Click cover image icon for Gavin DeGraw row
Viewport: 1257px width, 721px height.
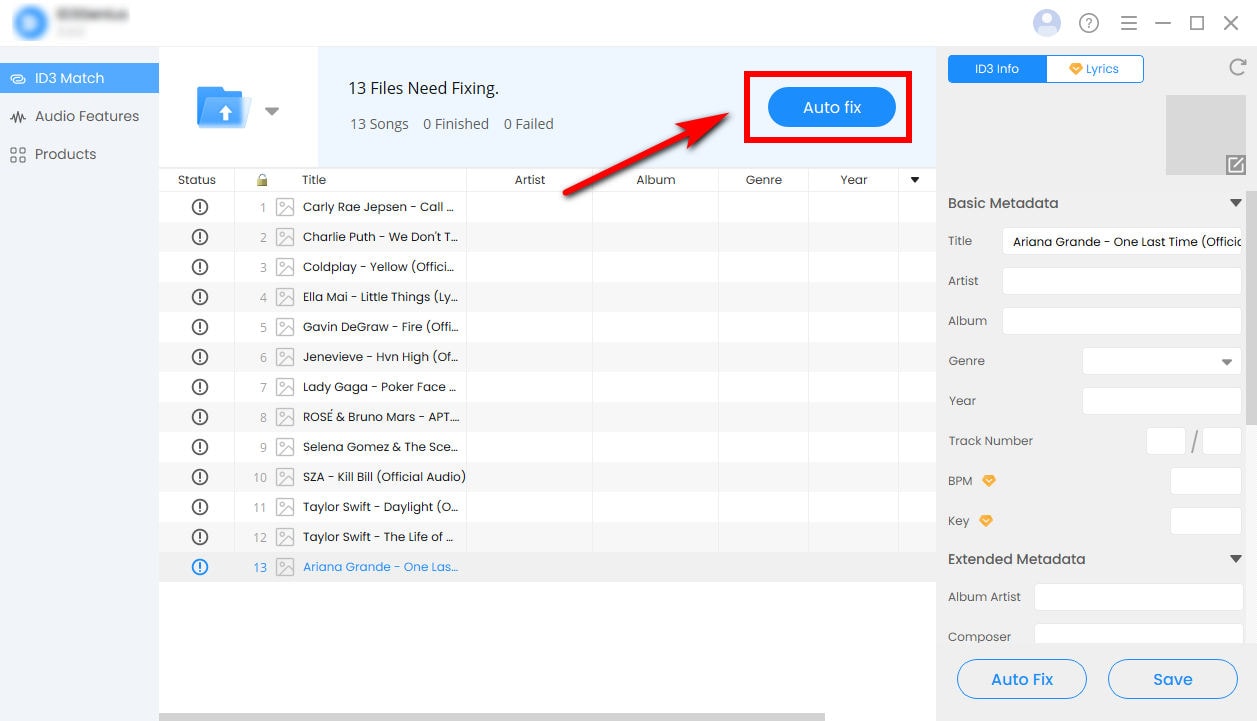click(285, 327)
